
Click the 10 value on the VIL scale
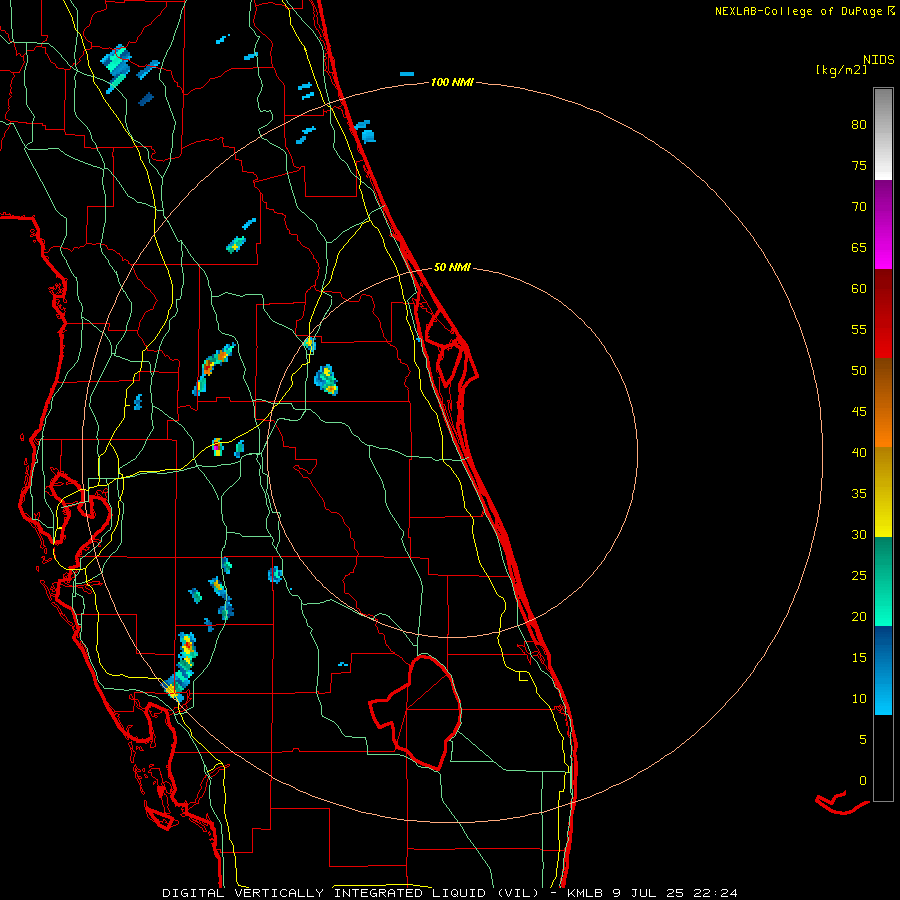pyautogui.click(x=859, y=699)
